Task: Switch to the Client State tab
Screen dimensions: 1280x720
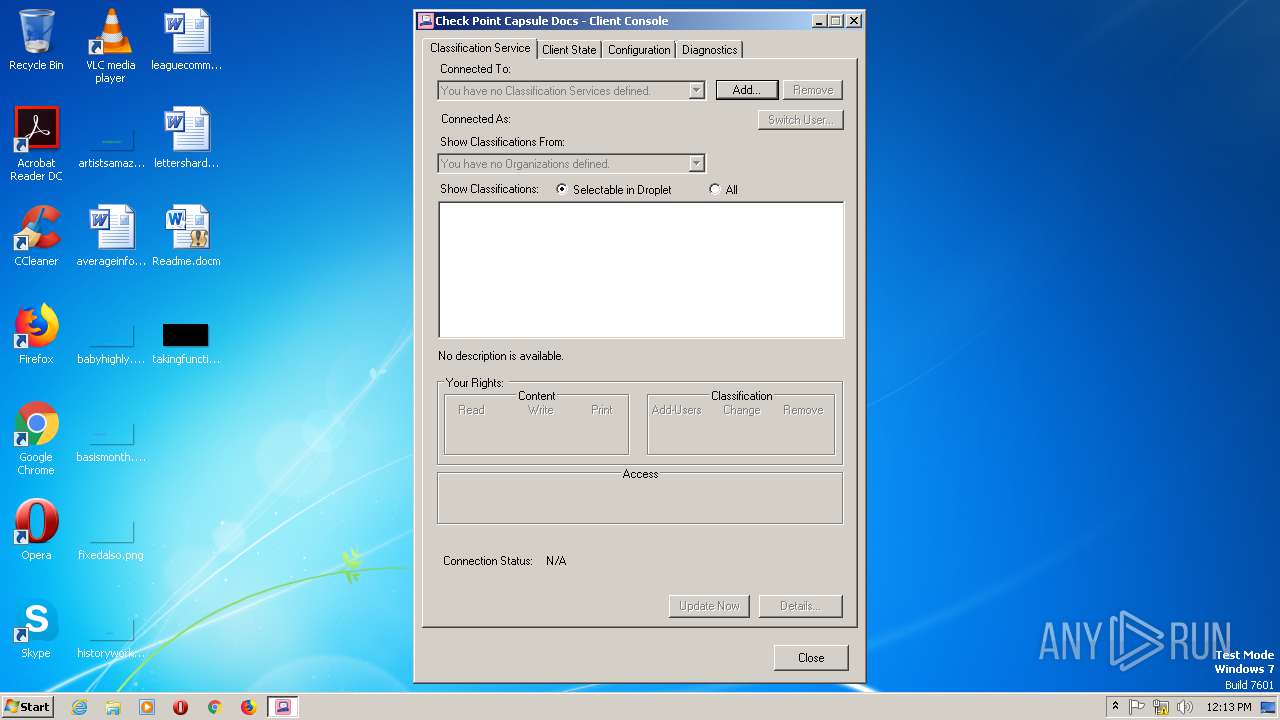Action: coord(569,50)
